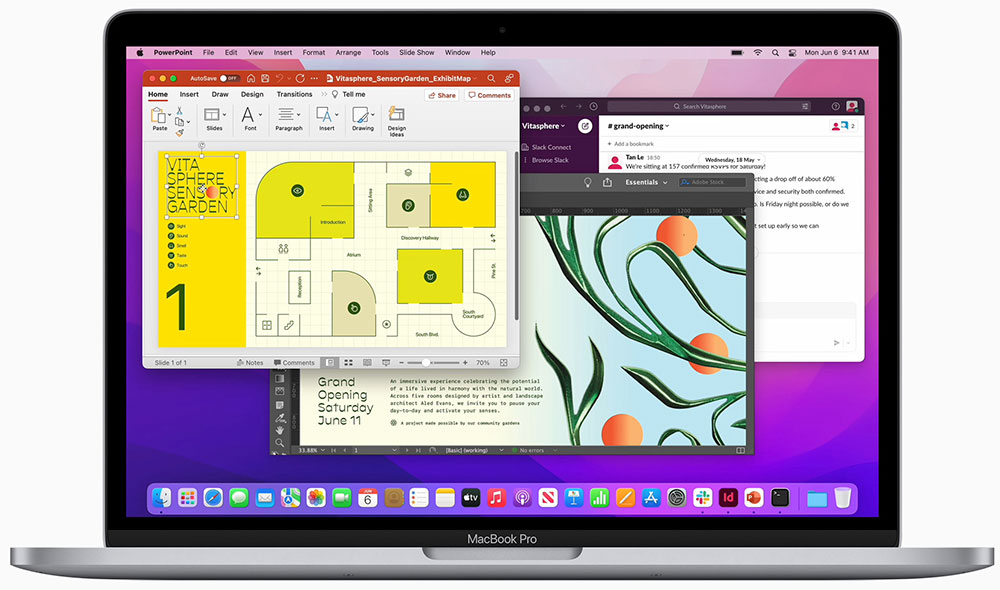Image resolution: width=1000 pixels, height=590 pixels.
Task: Adjust the zoom slider in PowerPoint's status bar
Action: tap(427, 362)
